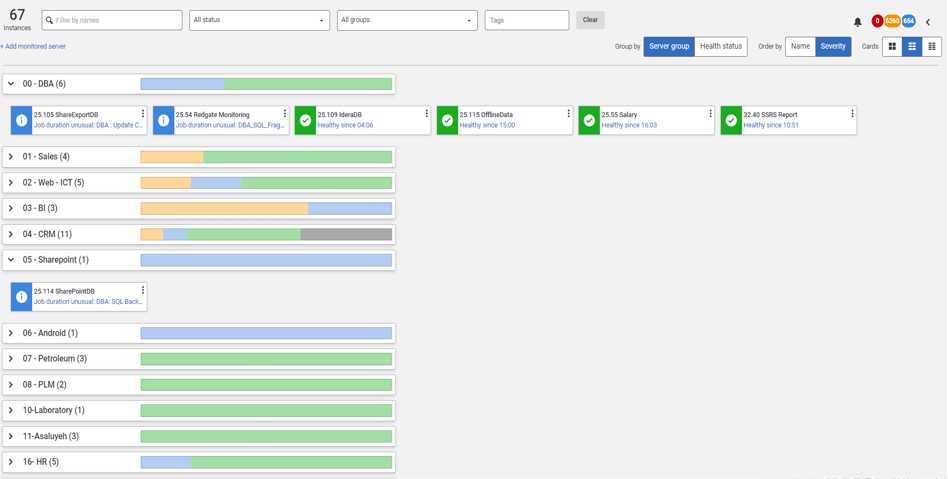Viewport: 948px width, 479px height.
Task: Open the All groups dropdown
Action: [407, 20]
